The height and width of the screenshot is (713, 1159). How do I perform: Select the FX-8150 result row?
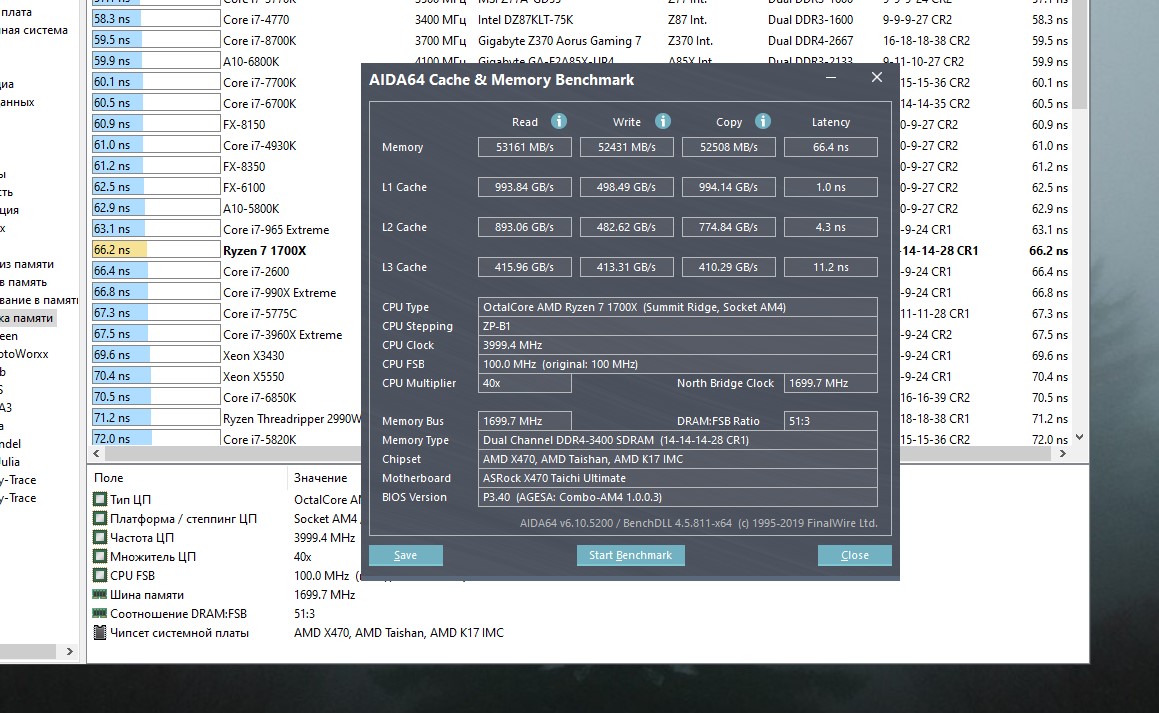(x=244, y=125)
